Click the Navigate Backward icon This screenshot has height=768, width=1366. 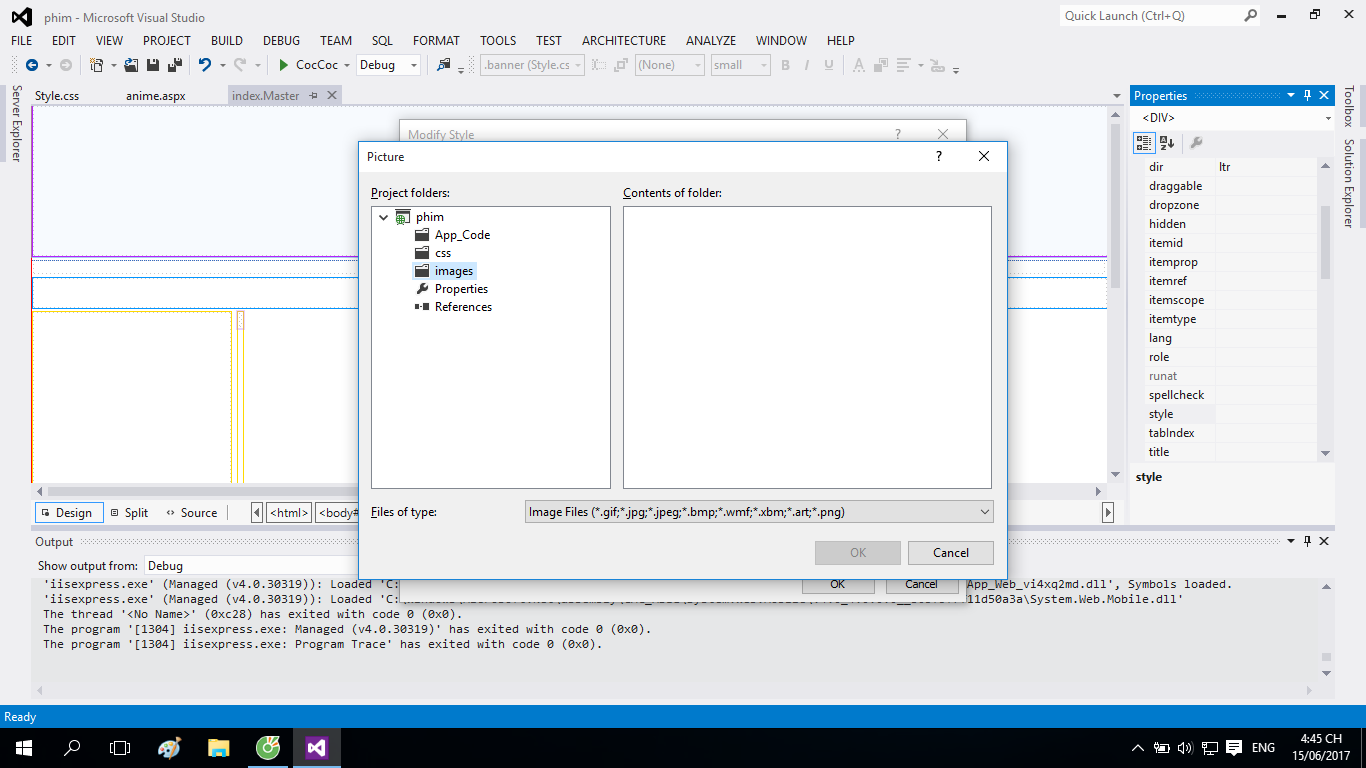pos(32,65)
